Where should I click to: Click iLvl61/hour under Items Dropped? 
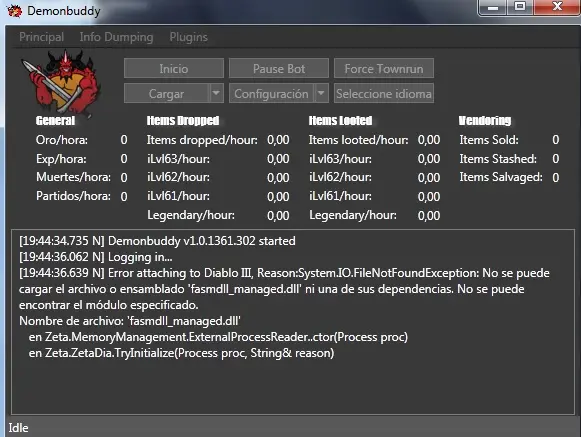point(178,196)
